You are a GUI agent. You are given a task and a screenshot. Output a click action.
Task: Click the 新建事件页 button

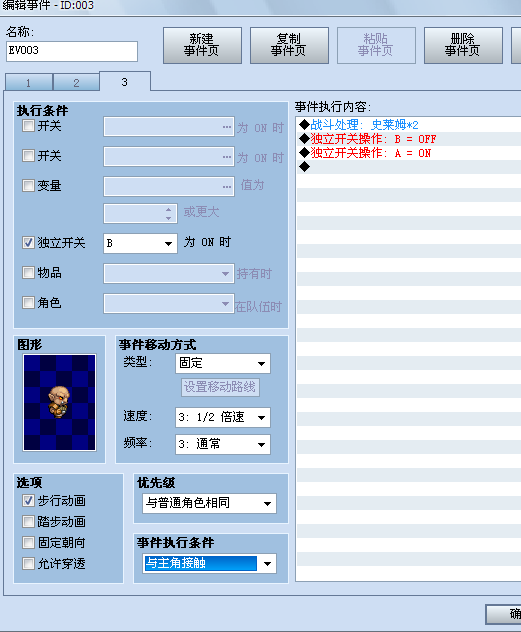point(202,45)
